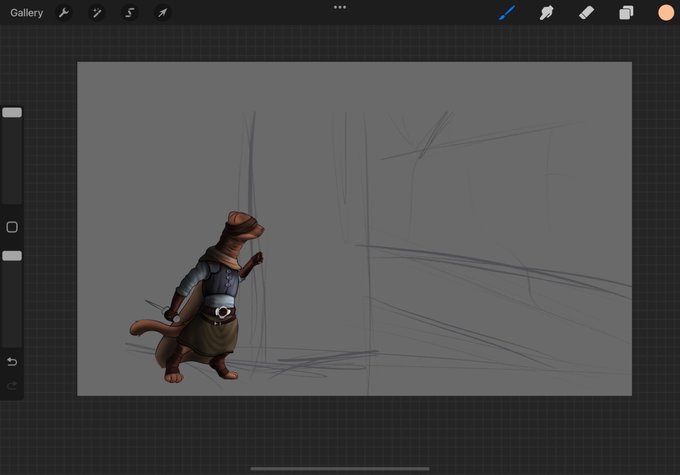Click the brush opacity slider handle
680x475 pixels.
click(x=12, y=256)
